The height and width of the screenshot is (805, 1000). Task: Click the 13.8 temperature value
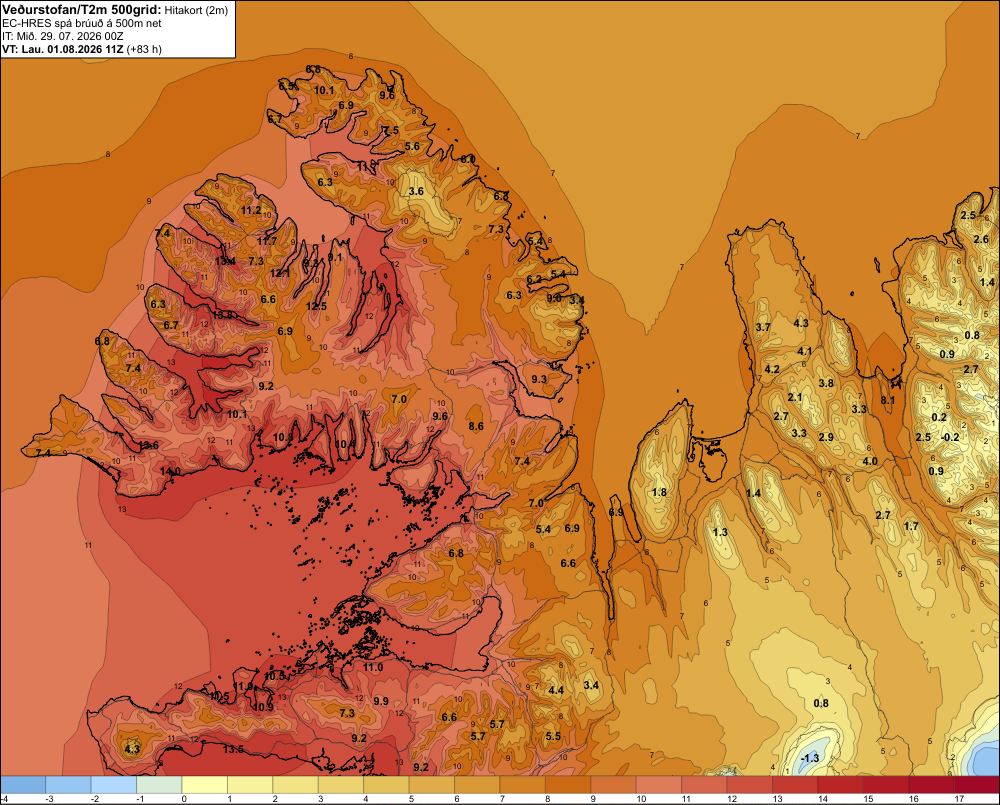click(x=223, y=314)
